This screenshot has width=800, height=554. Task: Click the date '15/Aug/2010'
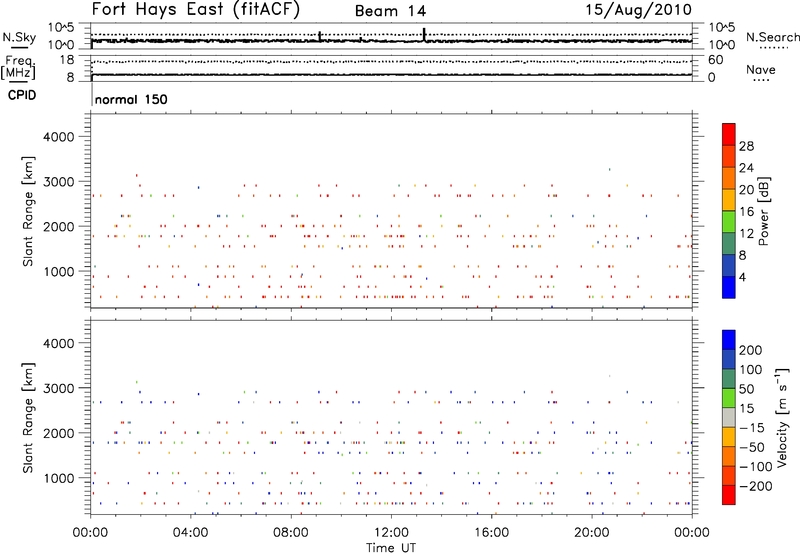pos(638,10)
